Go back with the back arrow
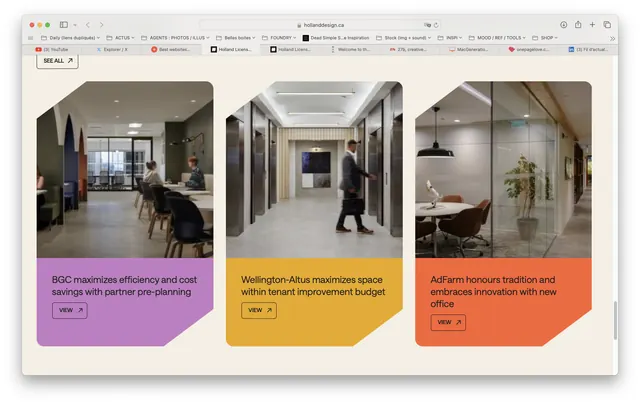The width and height of the screenshot is (640, 404). 88,25
